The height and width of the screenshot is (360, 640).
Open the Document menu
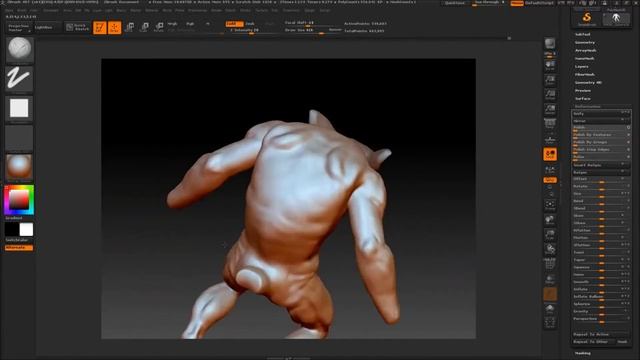click(51, 10)
